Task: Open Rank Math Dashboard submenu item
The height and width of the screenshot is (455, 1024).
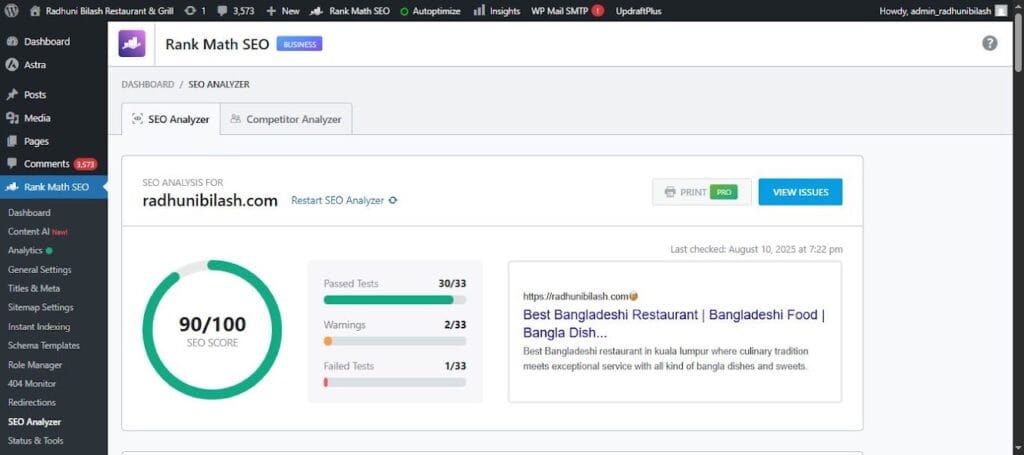Action: pyautogui.click(x=29, y=213)
